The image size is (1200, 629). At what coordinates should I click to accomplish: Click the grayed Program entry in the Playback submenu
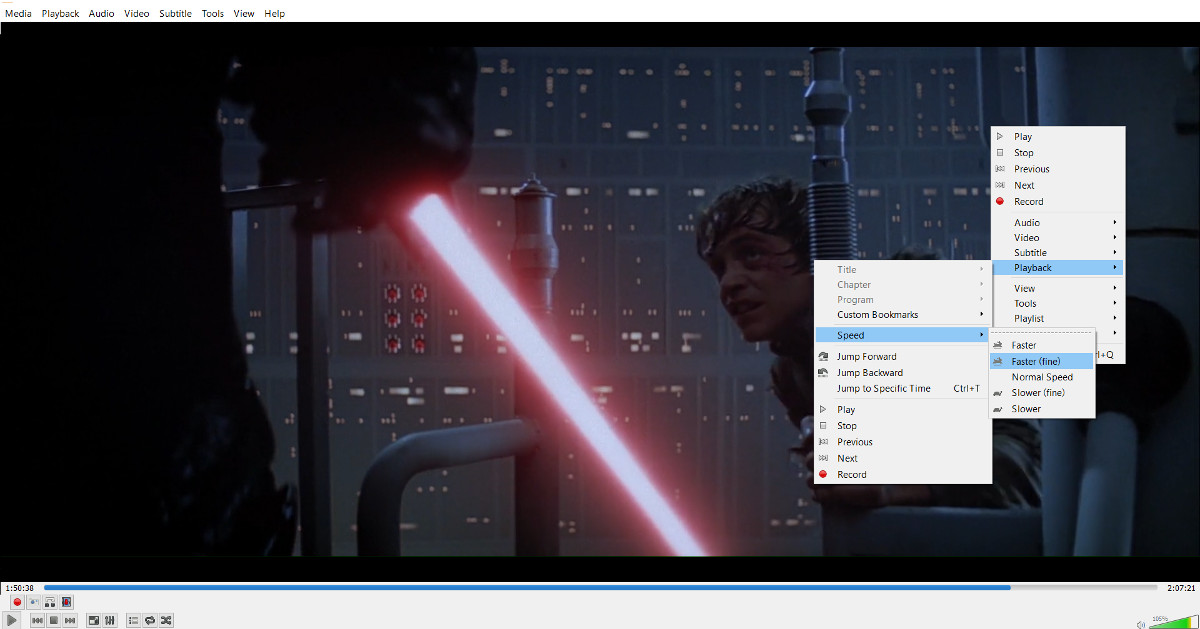(903, 300)
